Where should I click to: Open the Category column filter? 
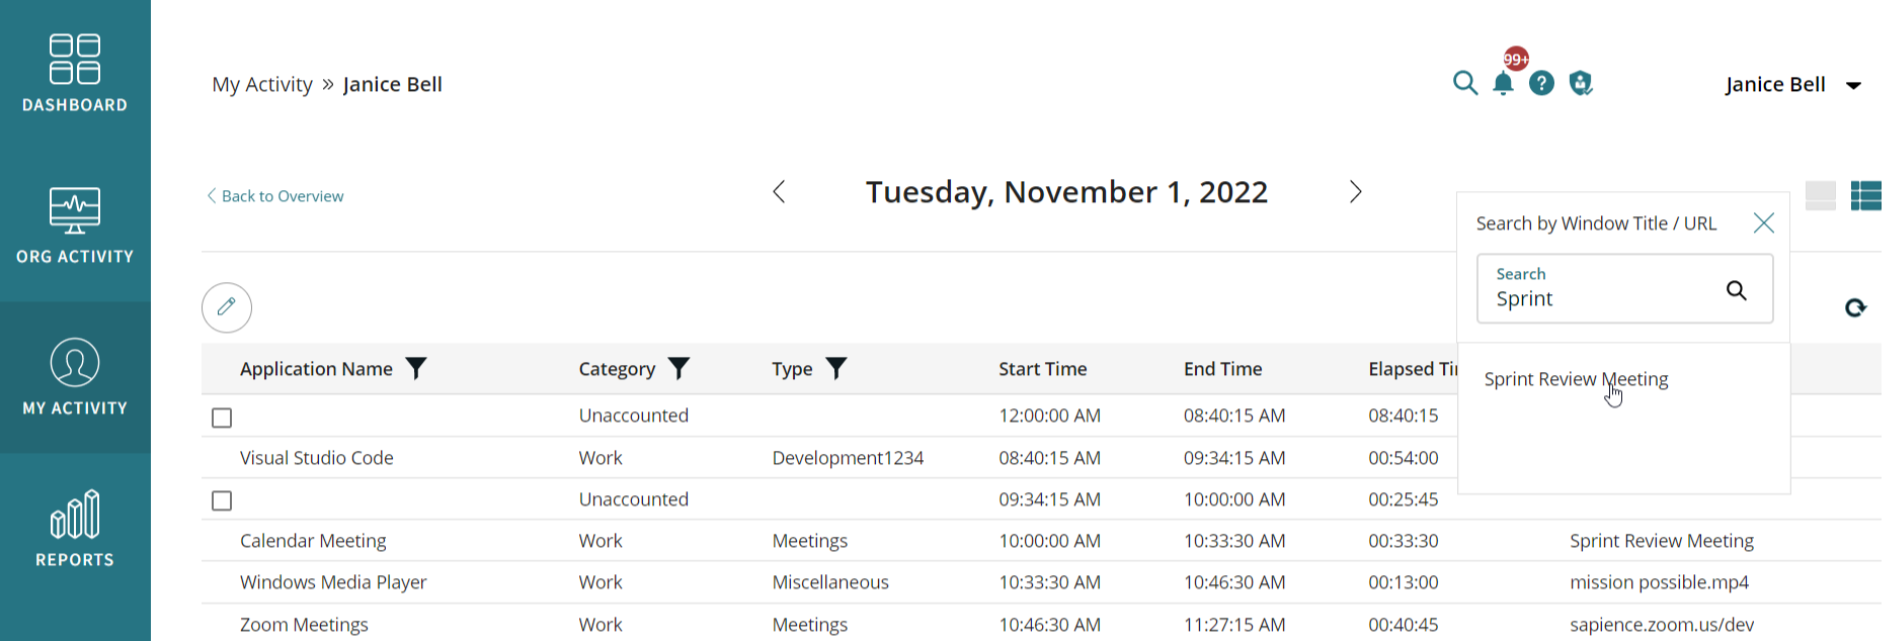[679, 369]
